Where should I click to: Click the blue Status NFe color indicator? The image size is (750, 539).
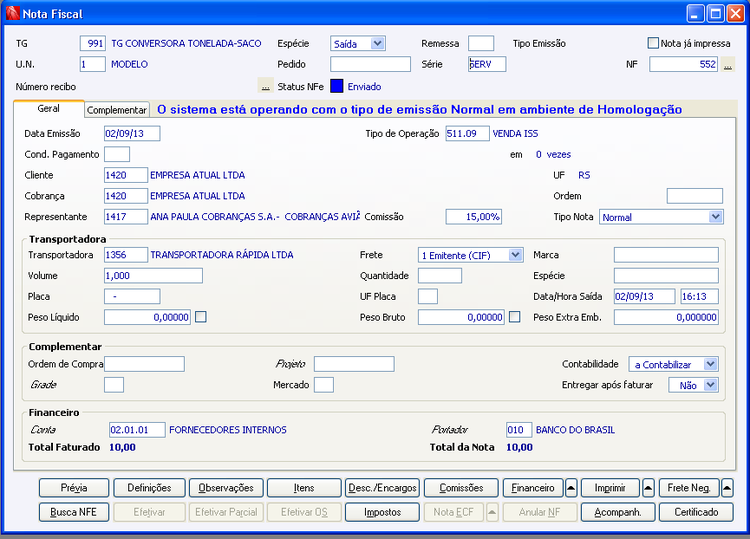pyautogui.click(x=337, y=87)
